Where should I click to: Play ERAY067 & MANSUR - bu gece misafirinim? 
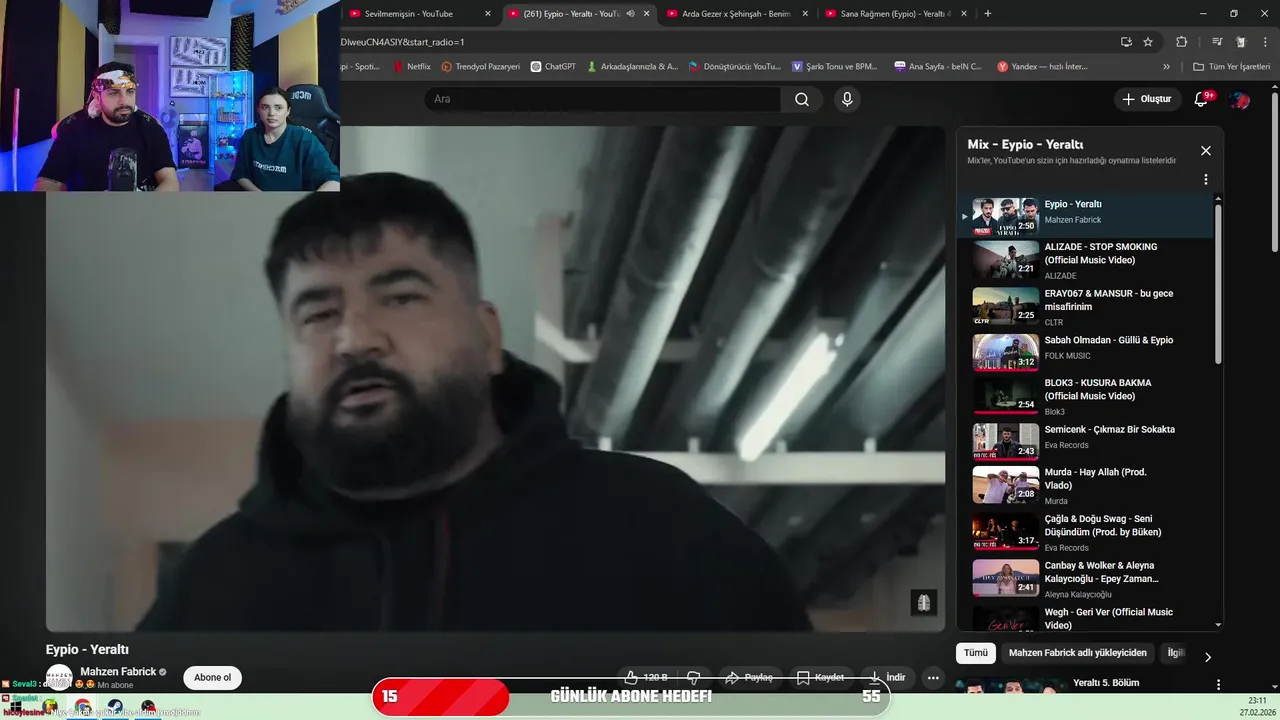click(1084, 307)
